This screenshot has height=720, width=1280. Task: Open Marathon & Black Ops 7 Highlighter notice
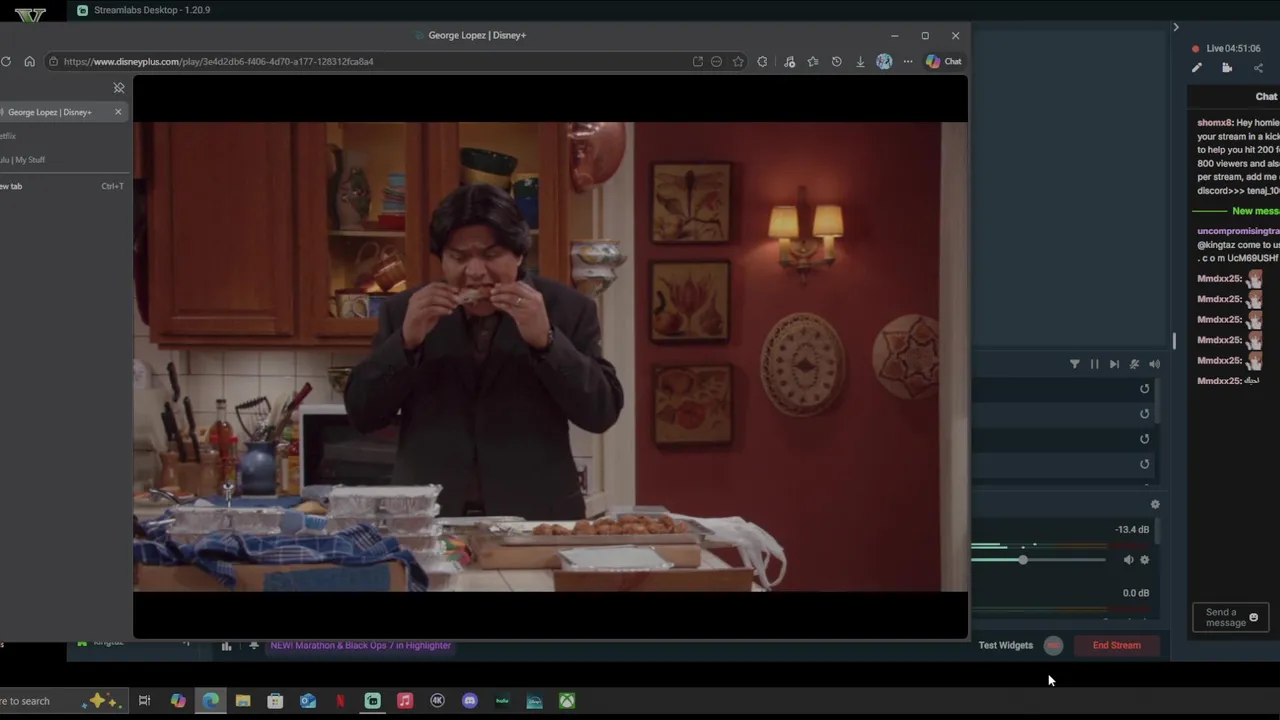(360, 645)
